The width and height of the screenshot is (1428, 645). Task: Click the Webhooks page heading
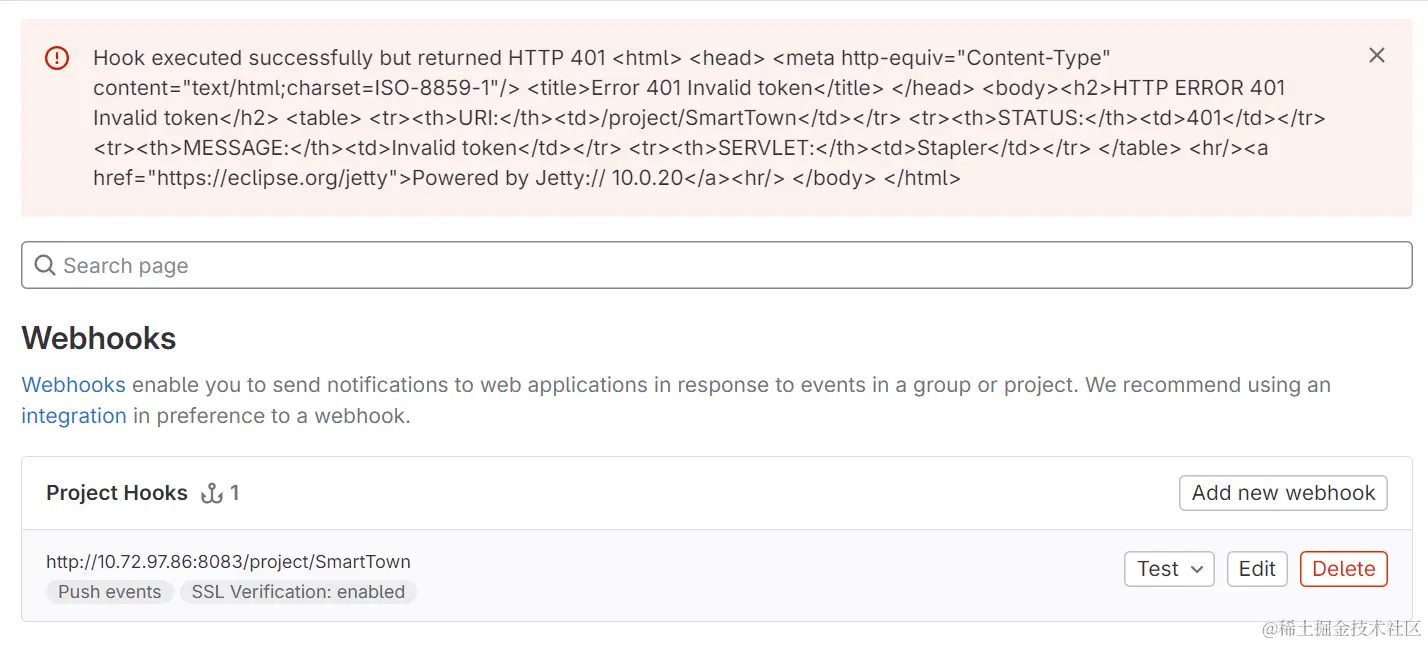(99, 338)
